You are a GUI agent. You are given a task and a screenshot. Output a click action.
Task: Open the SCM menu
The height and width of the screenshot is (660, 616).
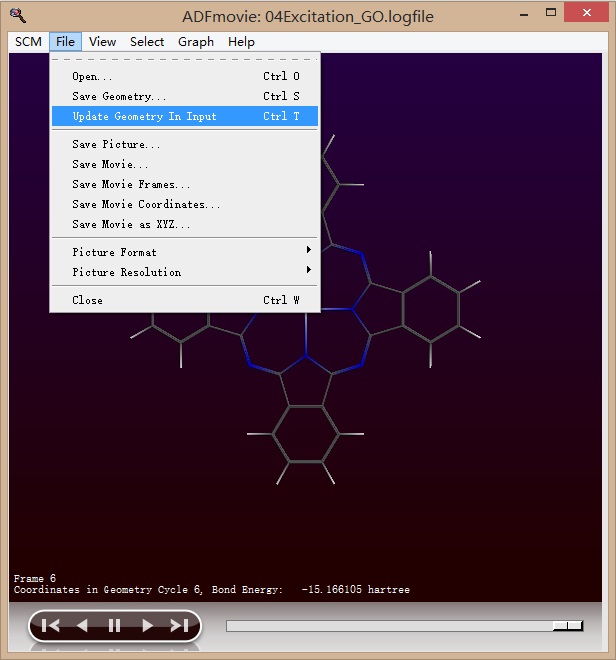pyautogui.click(x=28, y=42)
